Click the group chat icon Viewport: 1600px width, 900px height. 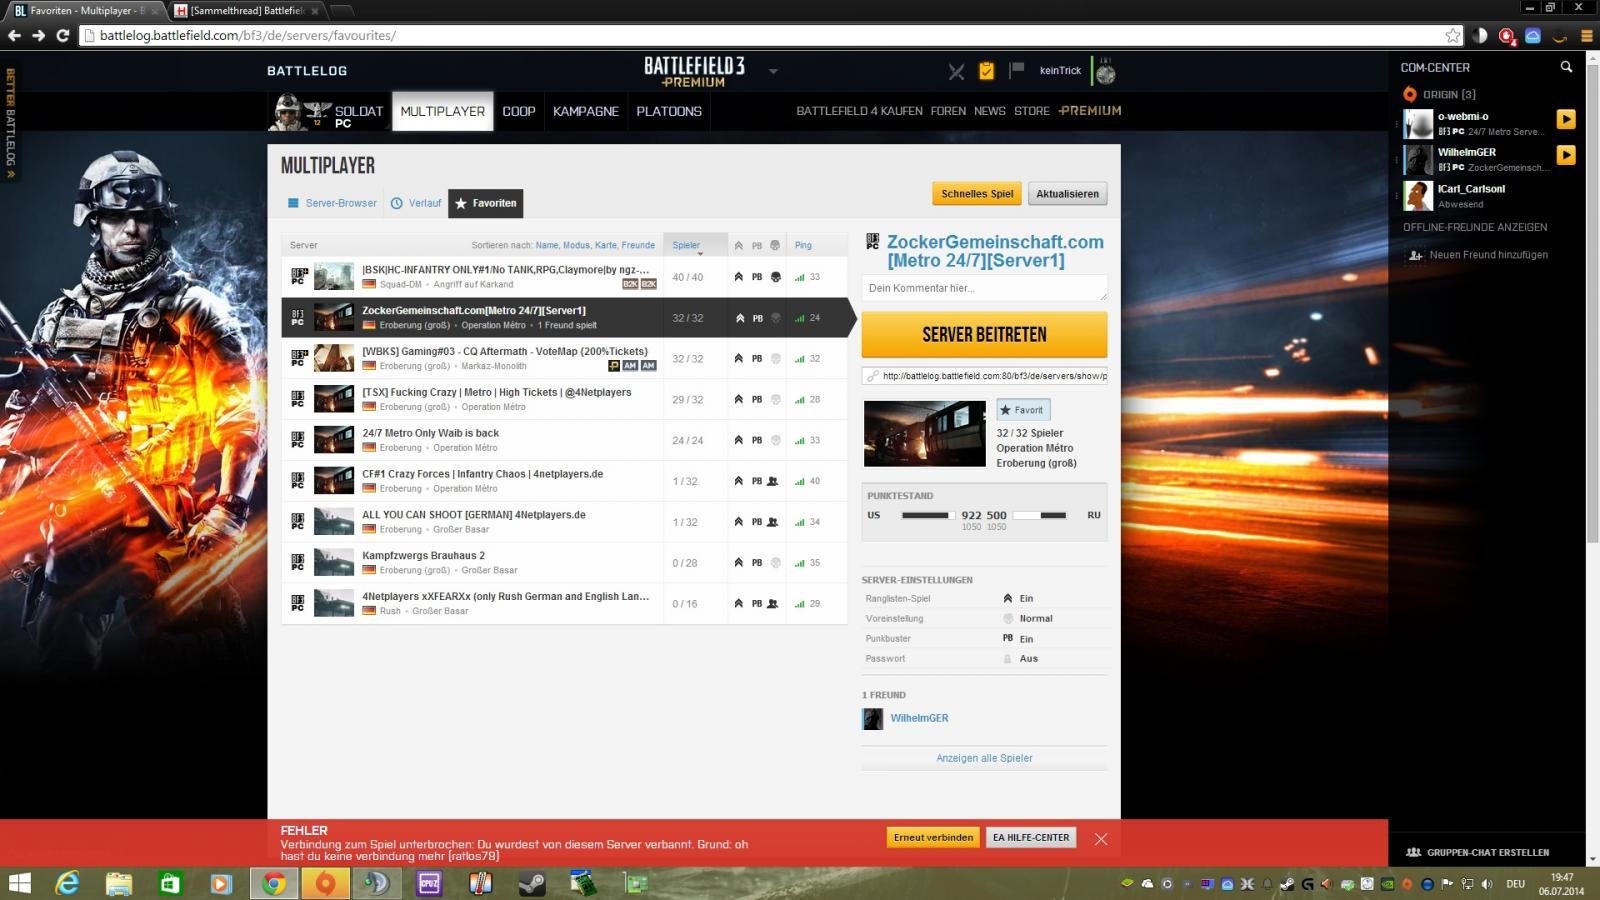(x=1414, y=852)
